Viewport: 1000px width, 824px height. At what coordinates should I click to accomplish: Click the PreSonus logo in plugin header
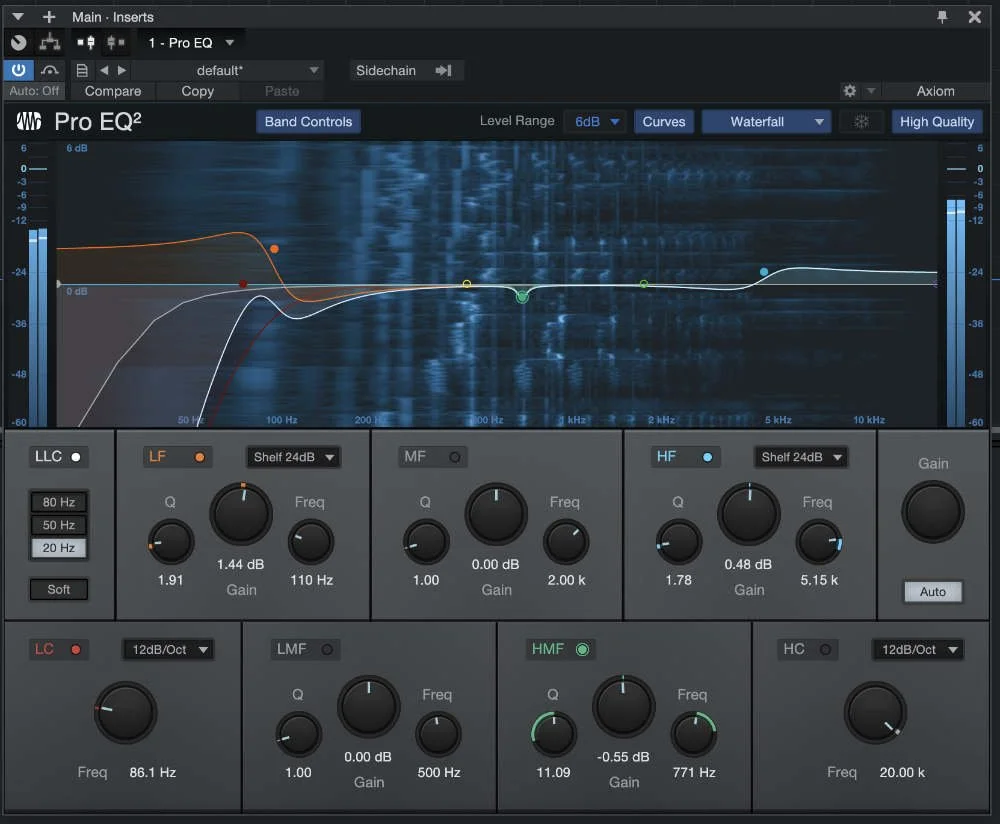[28, 121]
